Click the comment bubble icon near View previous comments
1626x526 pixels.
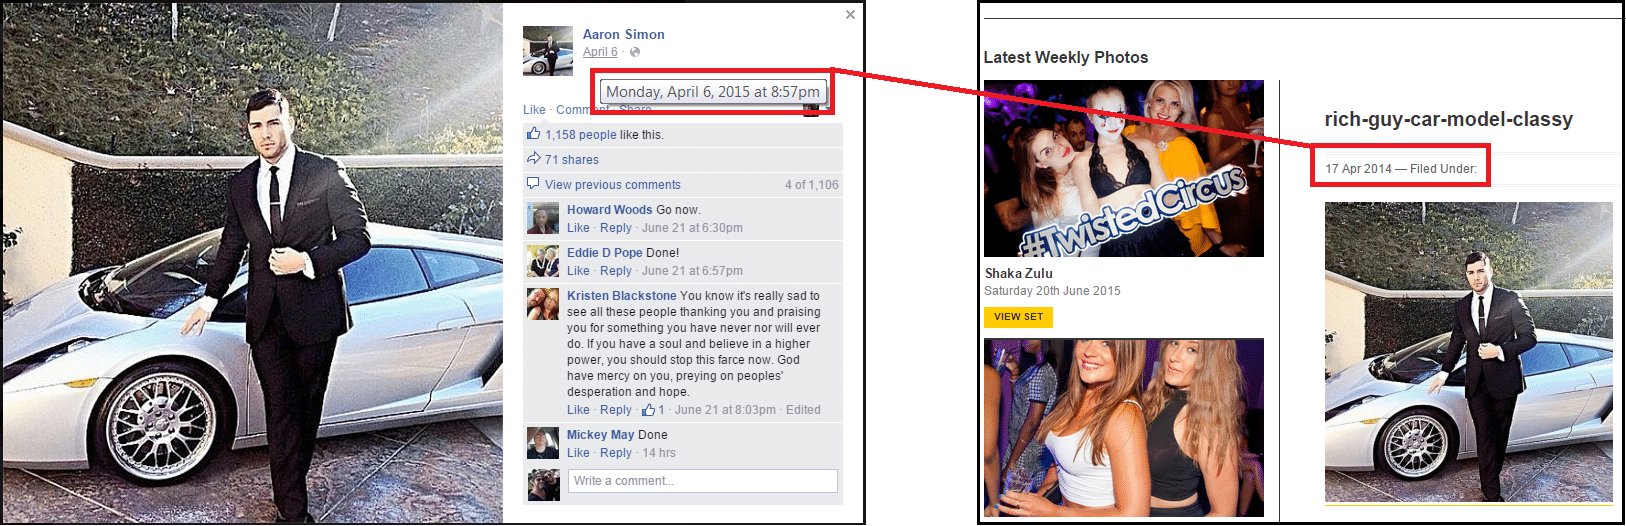[x=533, y=184]
